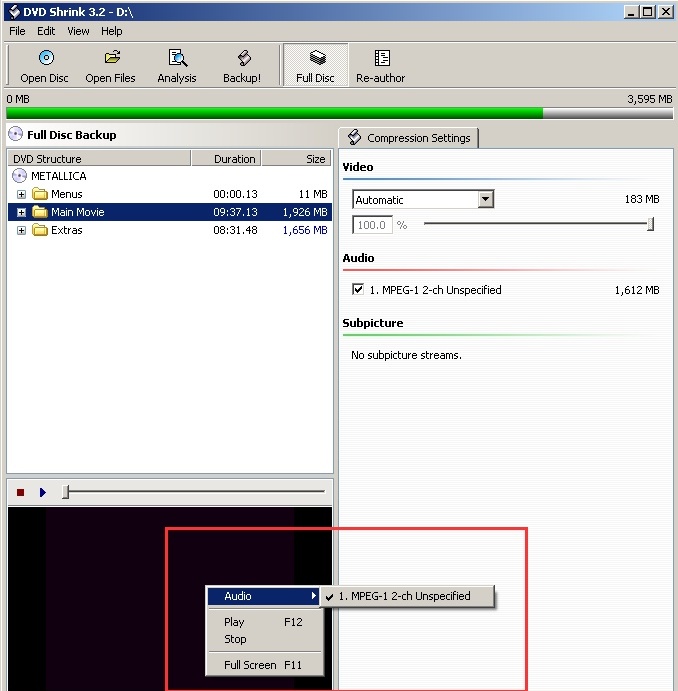Viewport: 678px width, 691px height.
Task: Expand the Extras tree node
Action: [x=21, y=230]
